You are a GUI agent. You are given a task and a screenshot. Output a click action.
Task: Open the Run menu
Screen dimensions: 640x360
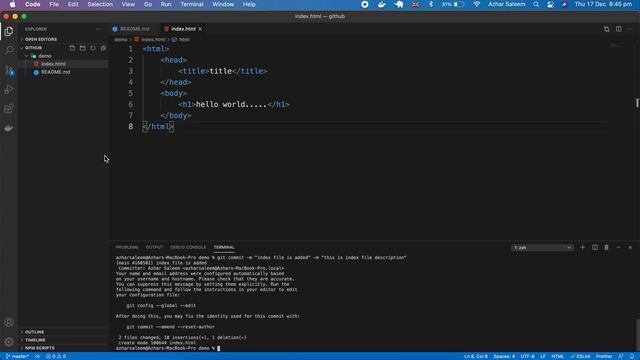point(166,4)
